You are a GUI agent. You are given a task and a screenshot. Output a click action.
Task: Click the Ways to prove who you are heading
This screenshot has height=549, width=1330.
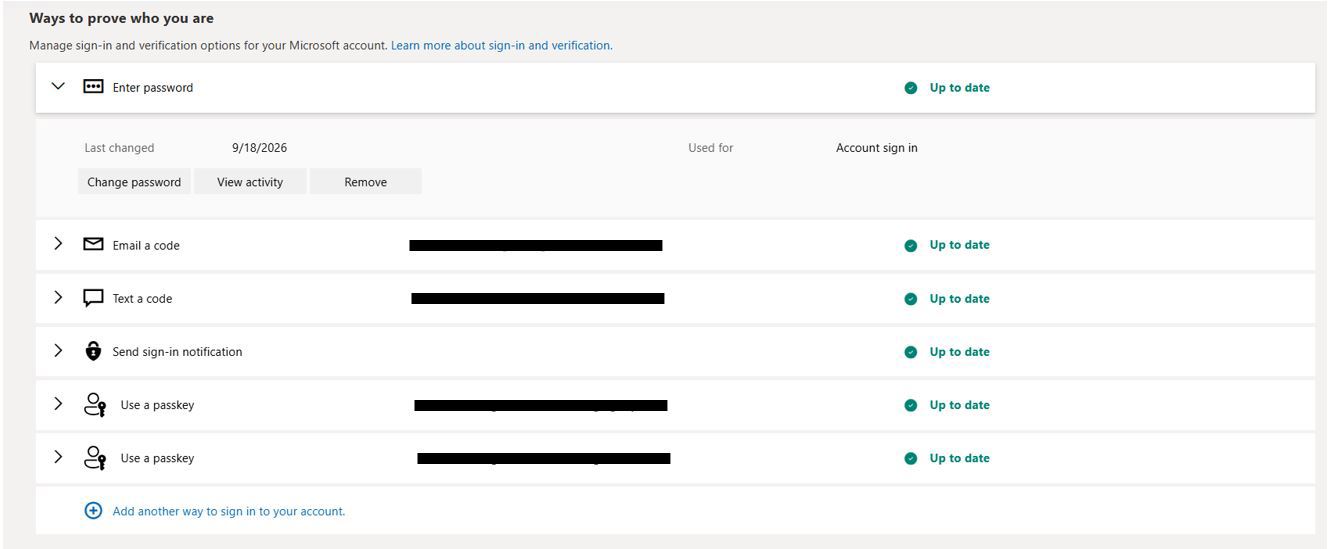121,18
